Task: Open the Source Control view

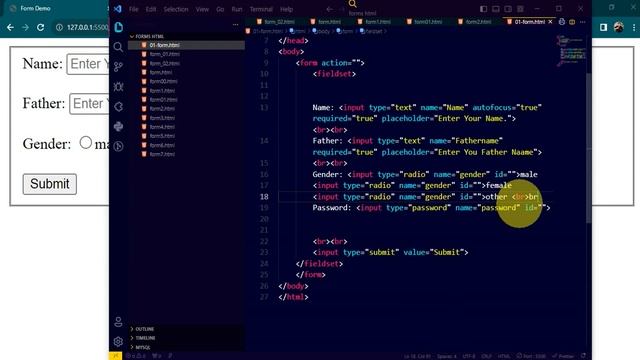Action: pos(118,67)
